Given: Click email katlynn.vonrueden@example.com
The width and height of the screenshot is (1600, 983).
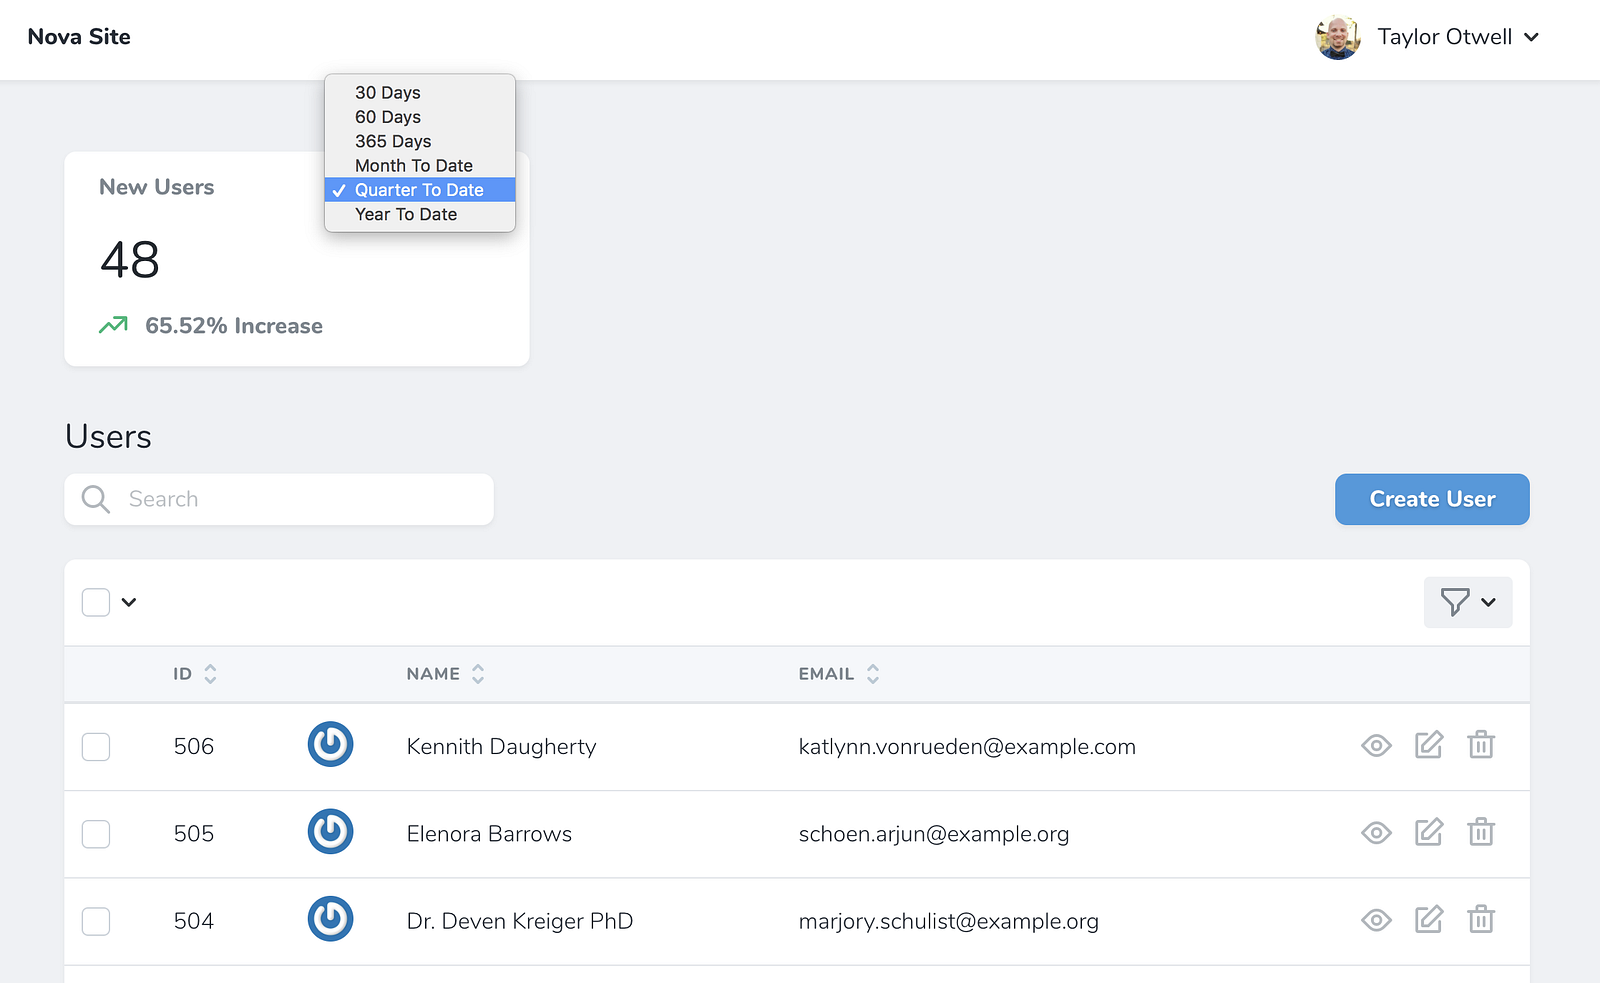Looking at the screenshot, I should [x=967, y=747].
